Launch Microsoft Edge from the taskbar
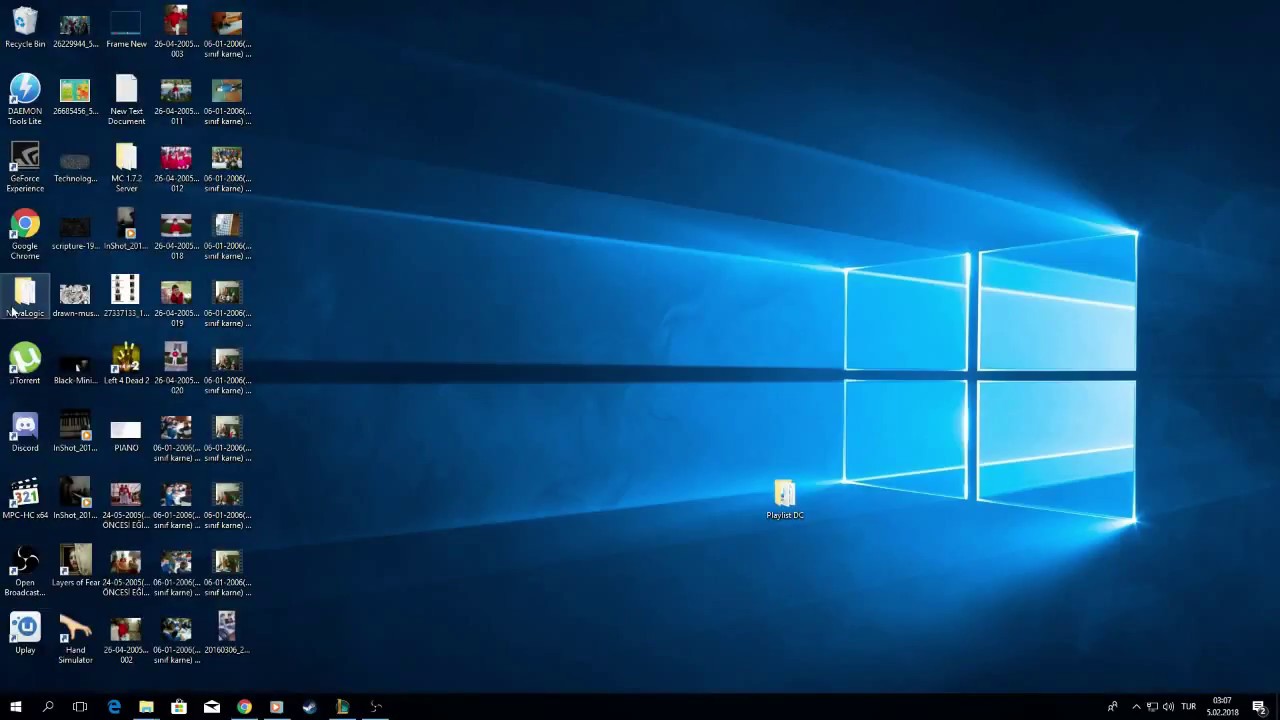 [x=114, y=707]
